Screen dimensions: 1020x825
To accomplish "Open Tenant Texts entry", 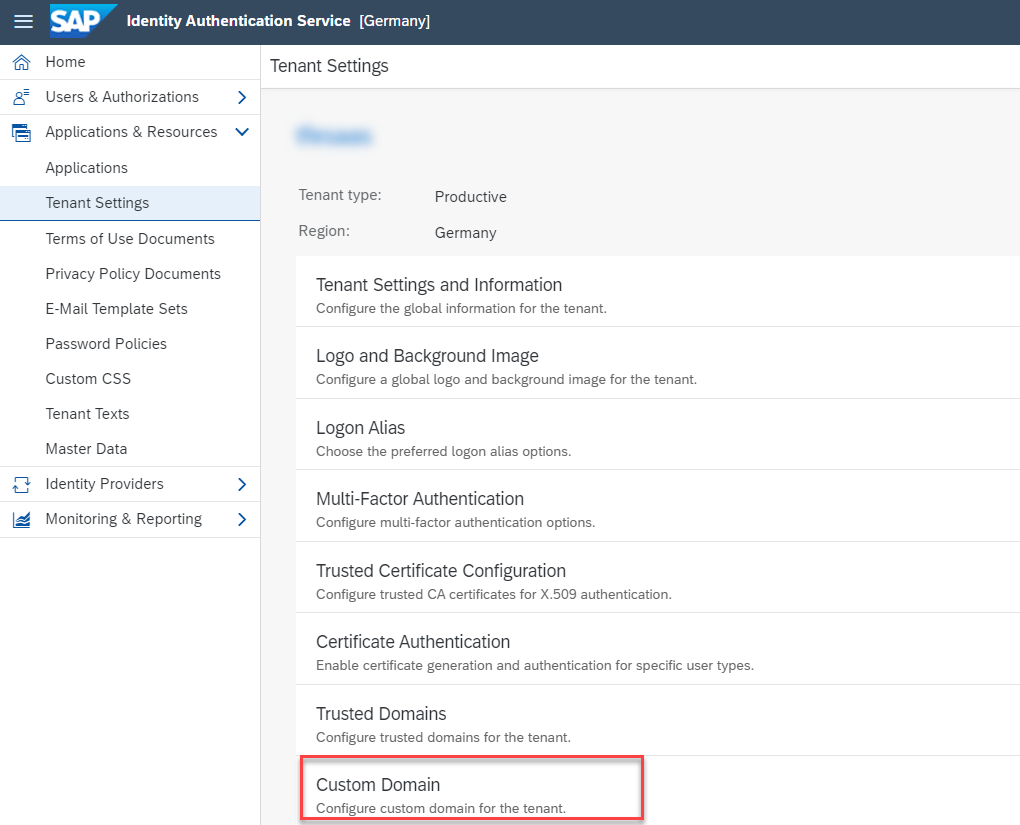I will 130,414.
